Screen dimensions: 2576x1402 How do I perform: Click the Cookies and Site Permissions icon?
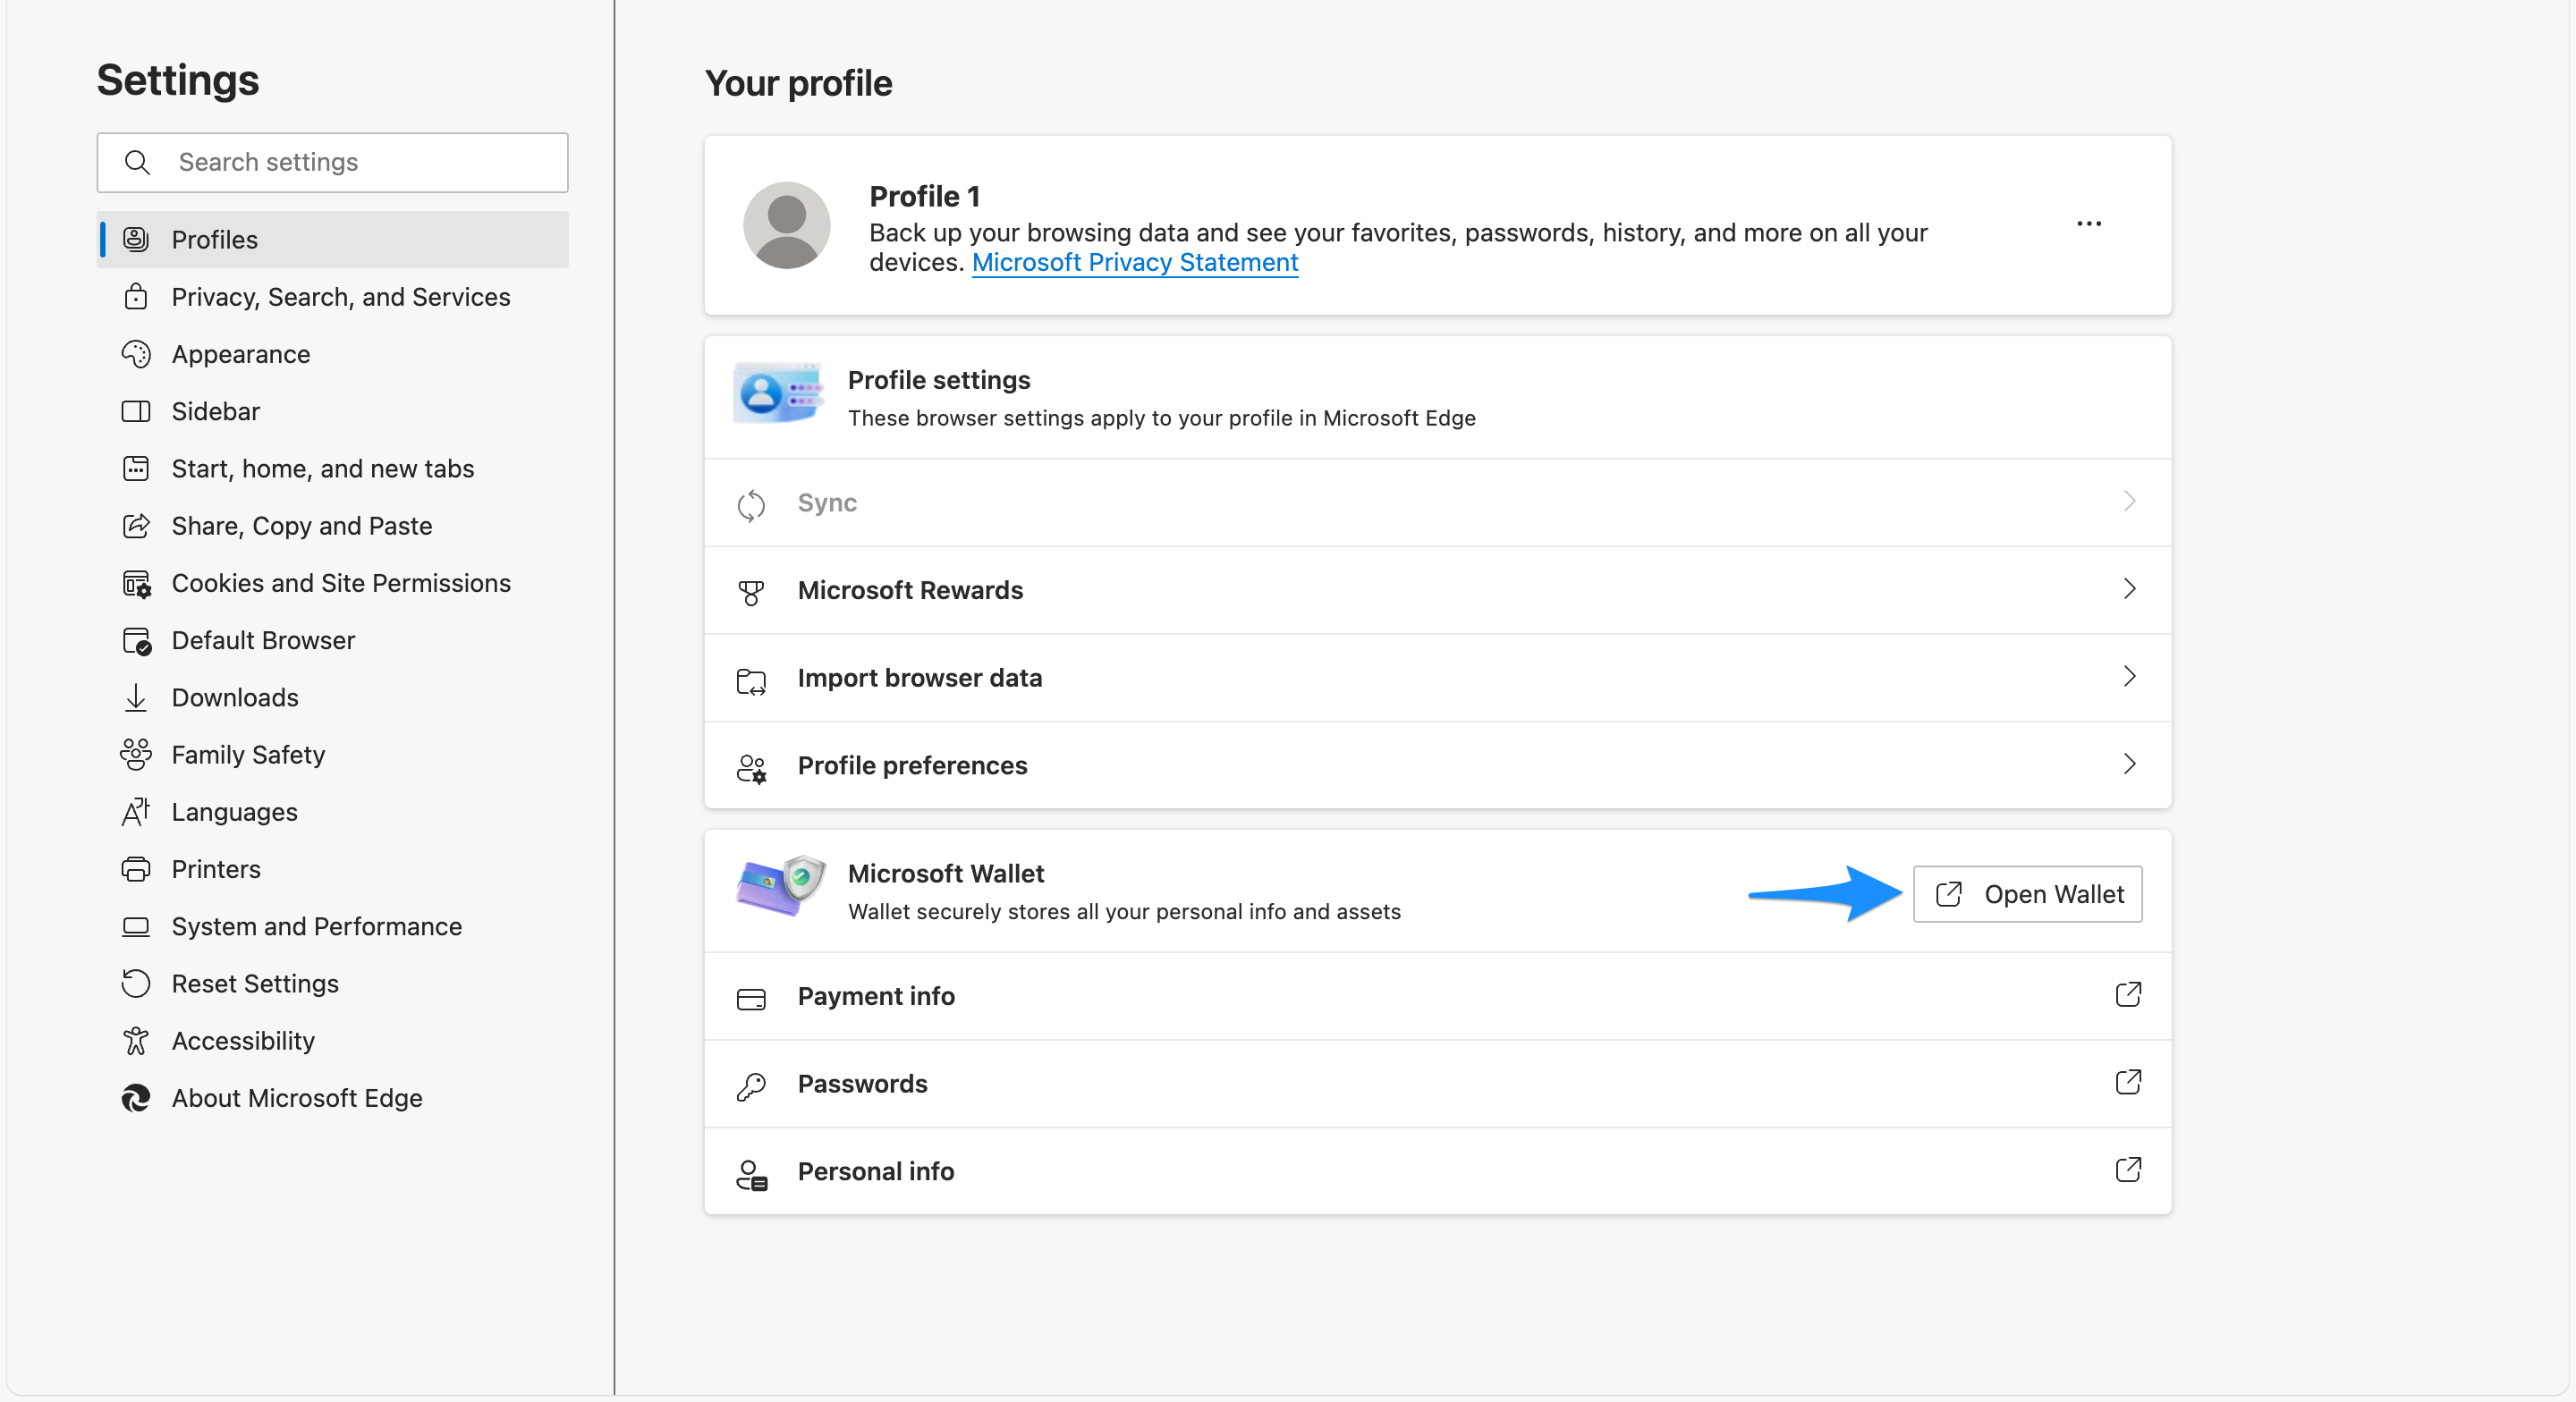pos(136,583)
